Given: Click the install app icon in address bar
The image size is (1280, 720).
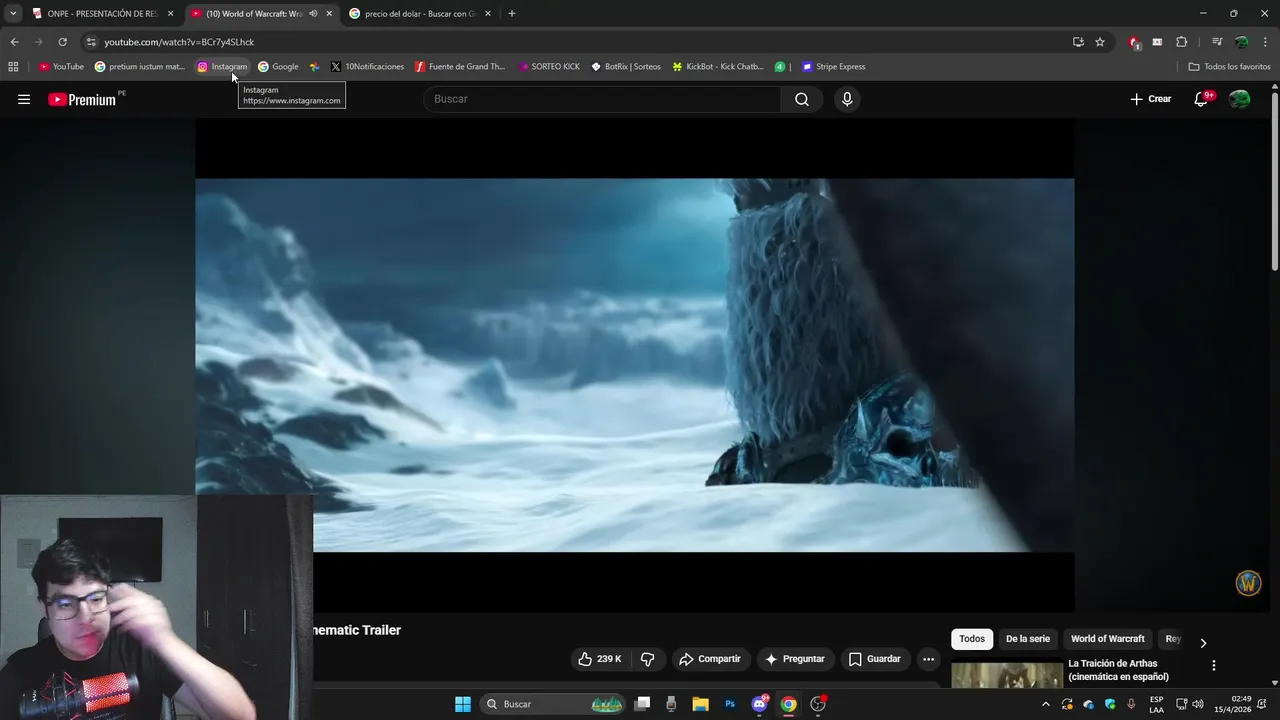Looking at the screenshot, I should tap(1078, 42).
